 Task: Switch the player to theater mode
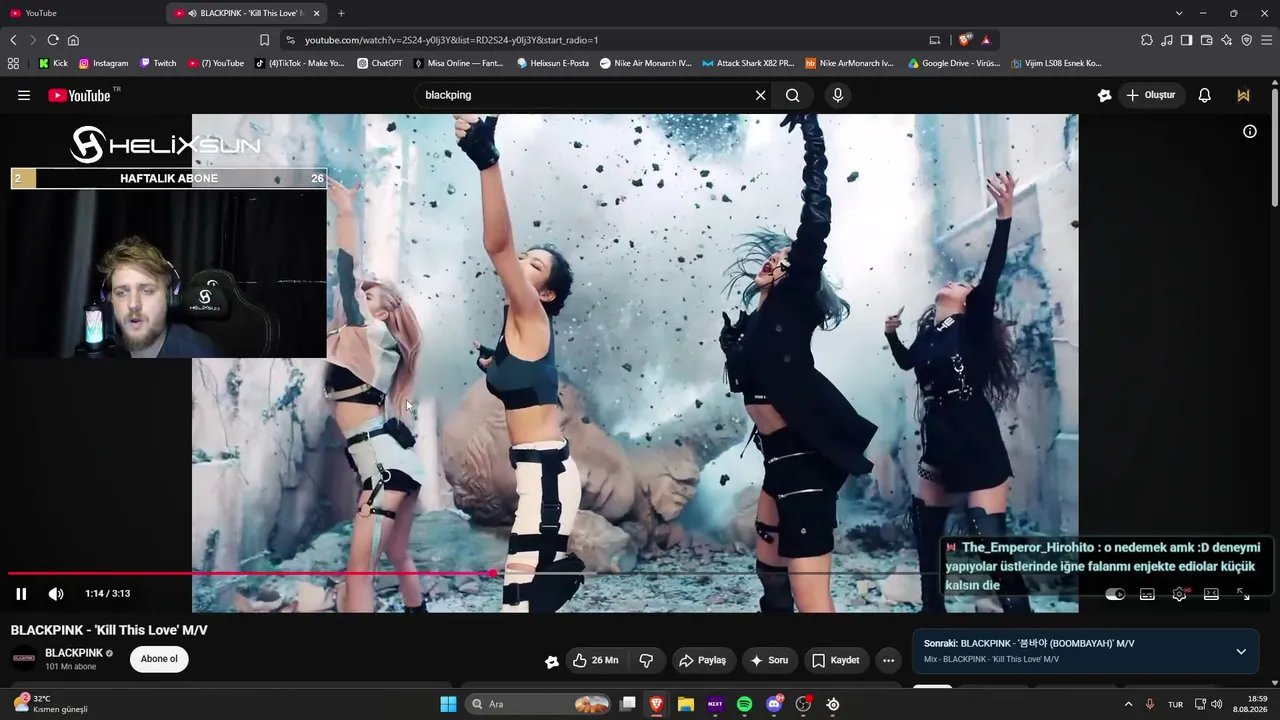click(1211, 594)
